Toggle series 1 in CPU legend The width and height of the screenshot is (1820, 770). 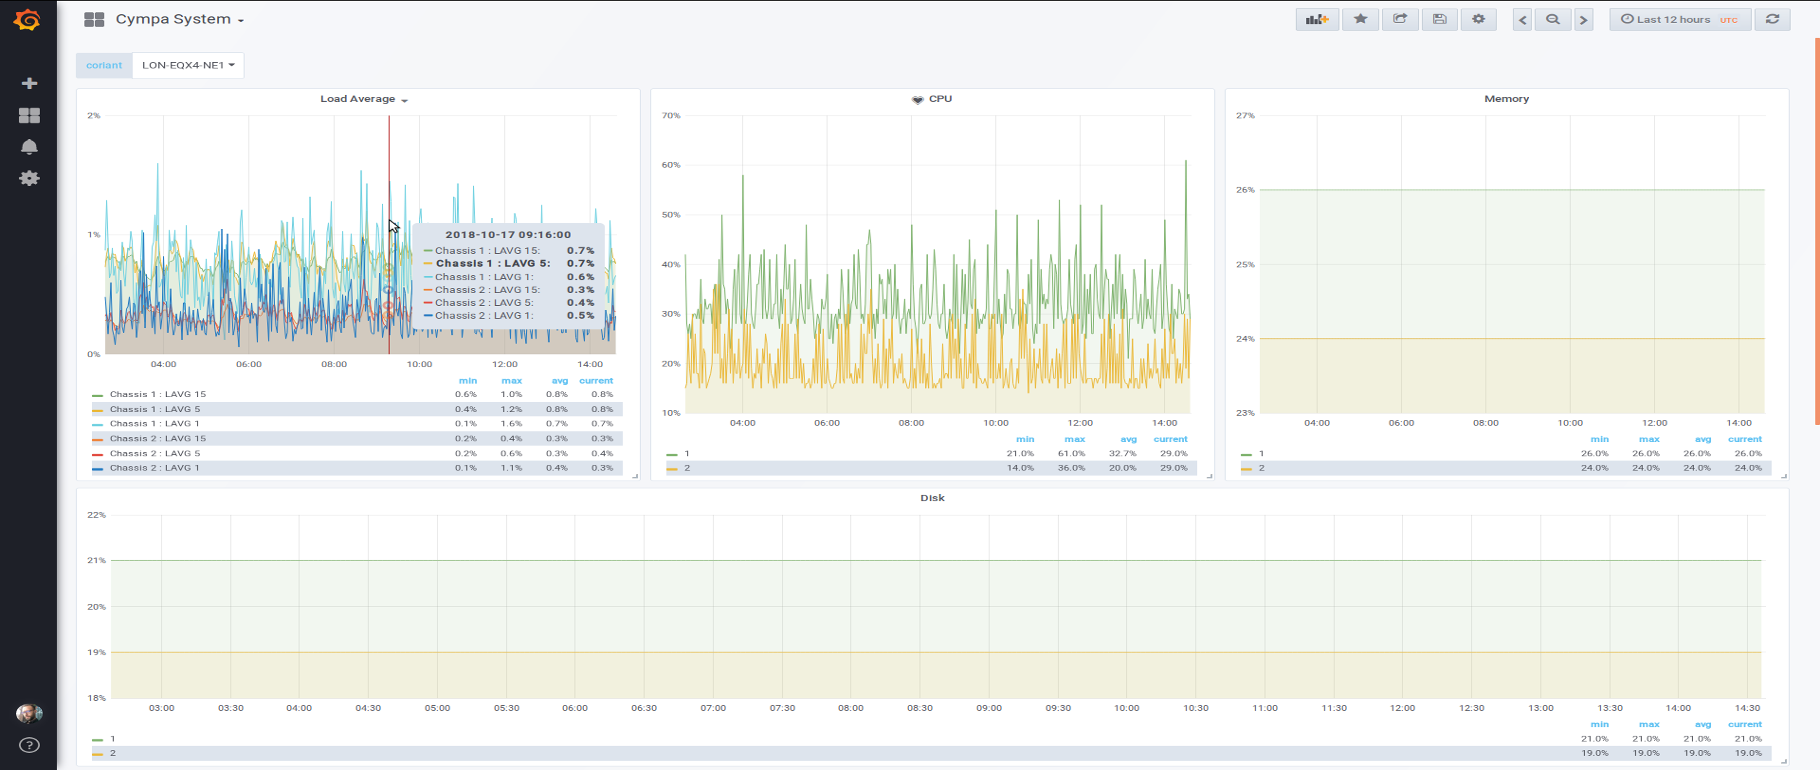coord(686,453)
